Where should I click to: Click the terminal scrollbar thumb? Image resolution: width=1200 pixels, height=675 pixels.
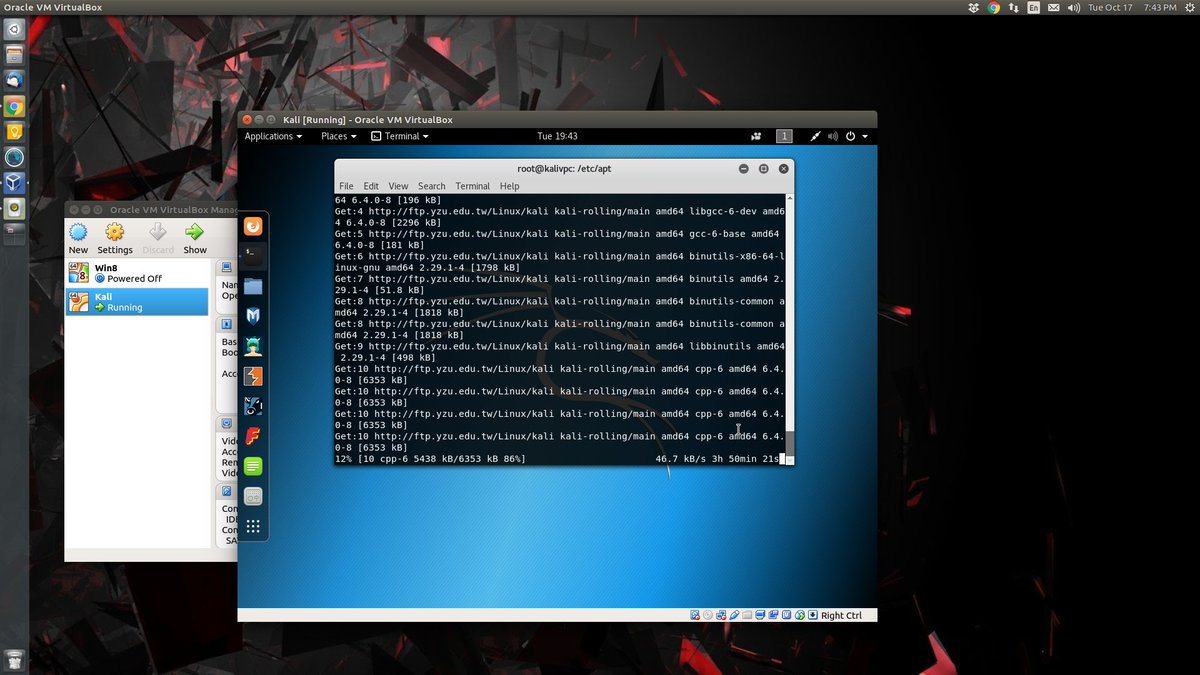point(789,445)
